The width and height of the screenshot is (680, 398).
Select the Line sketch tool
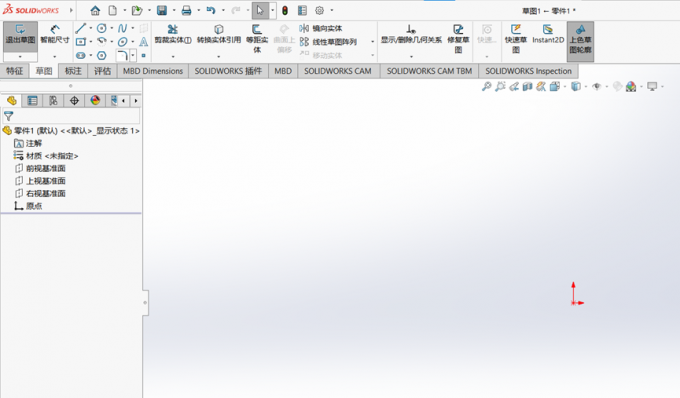click(81, 29)
